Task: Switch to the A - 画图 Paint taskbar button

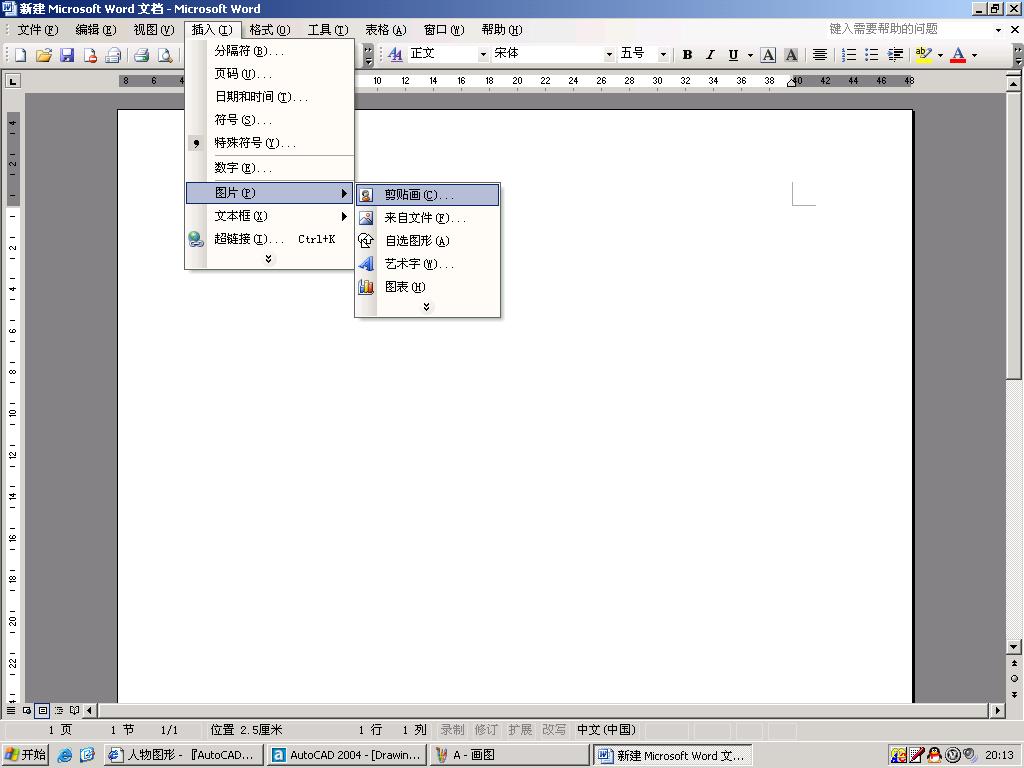Action: point(509,755)
